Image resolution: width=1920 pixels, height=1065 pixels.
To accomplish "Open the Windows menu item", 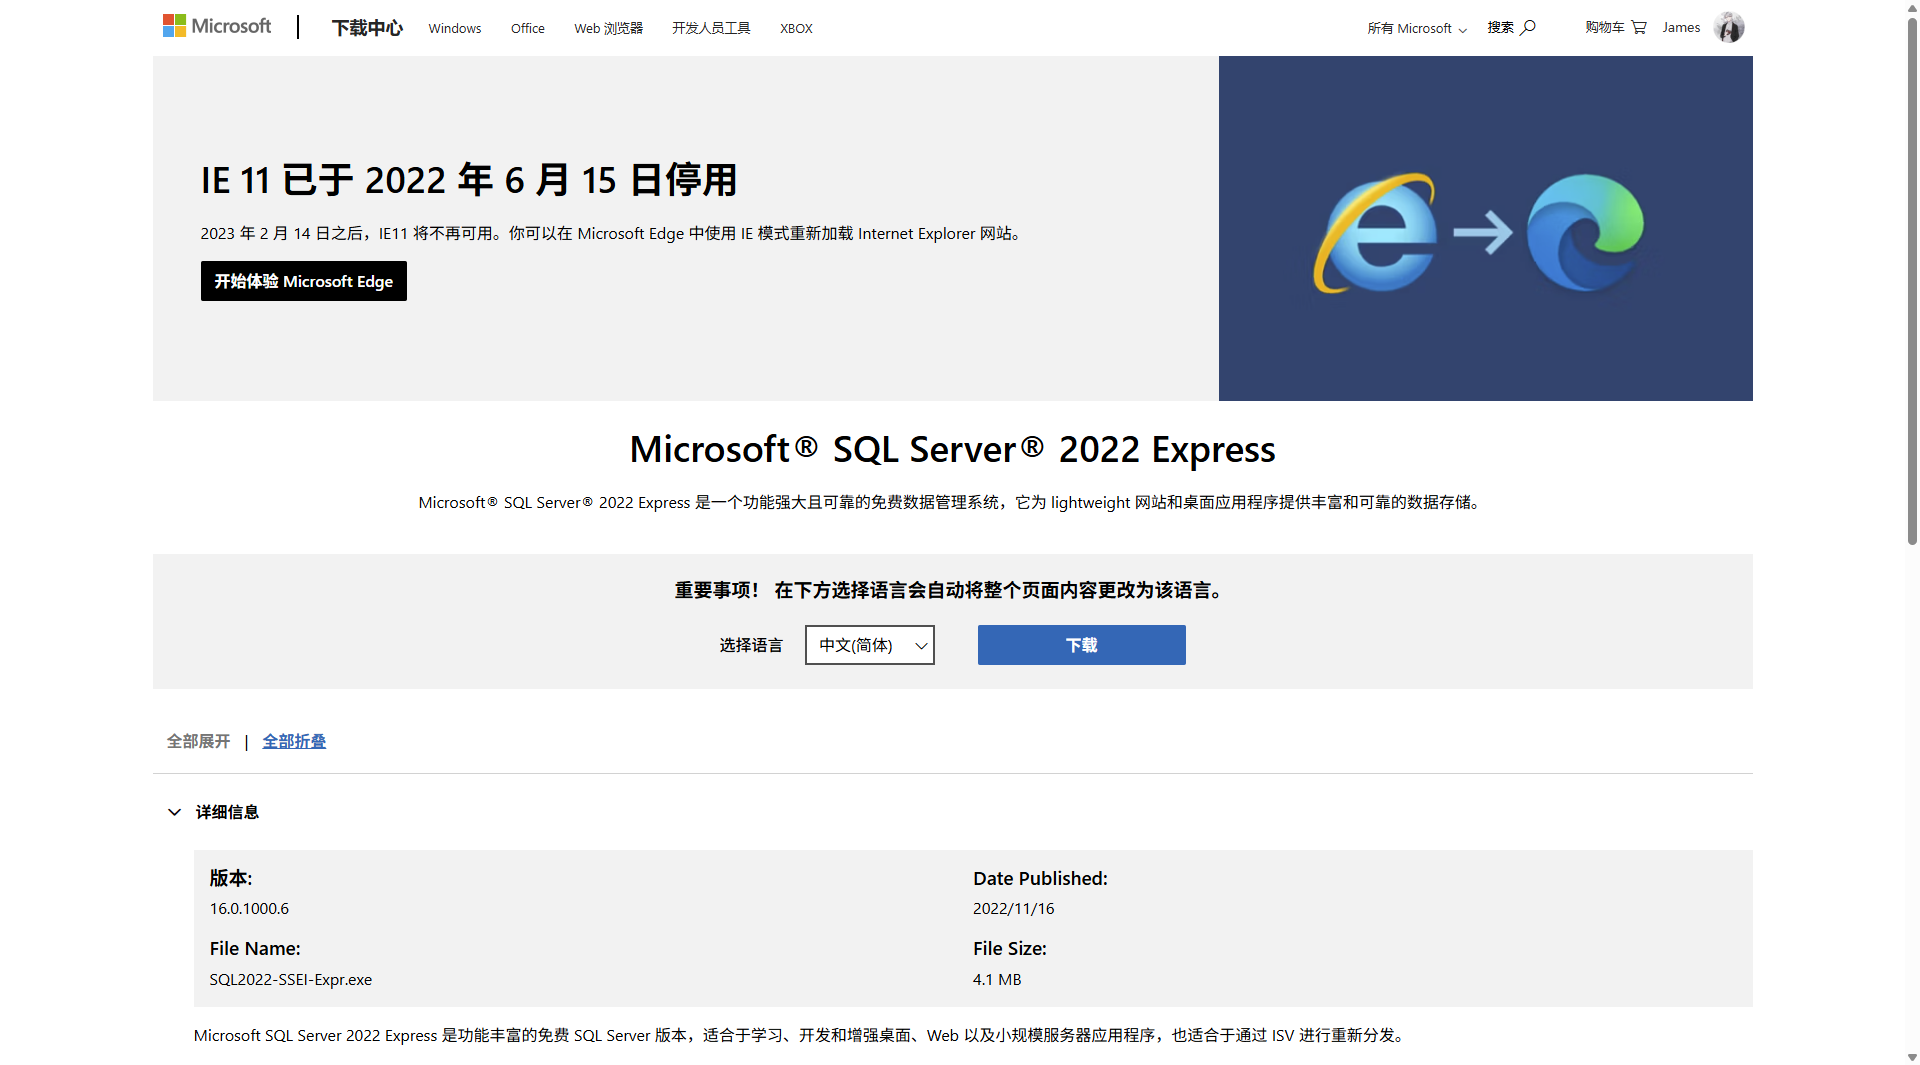I will click(x=455, y=28).
